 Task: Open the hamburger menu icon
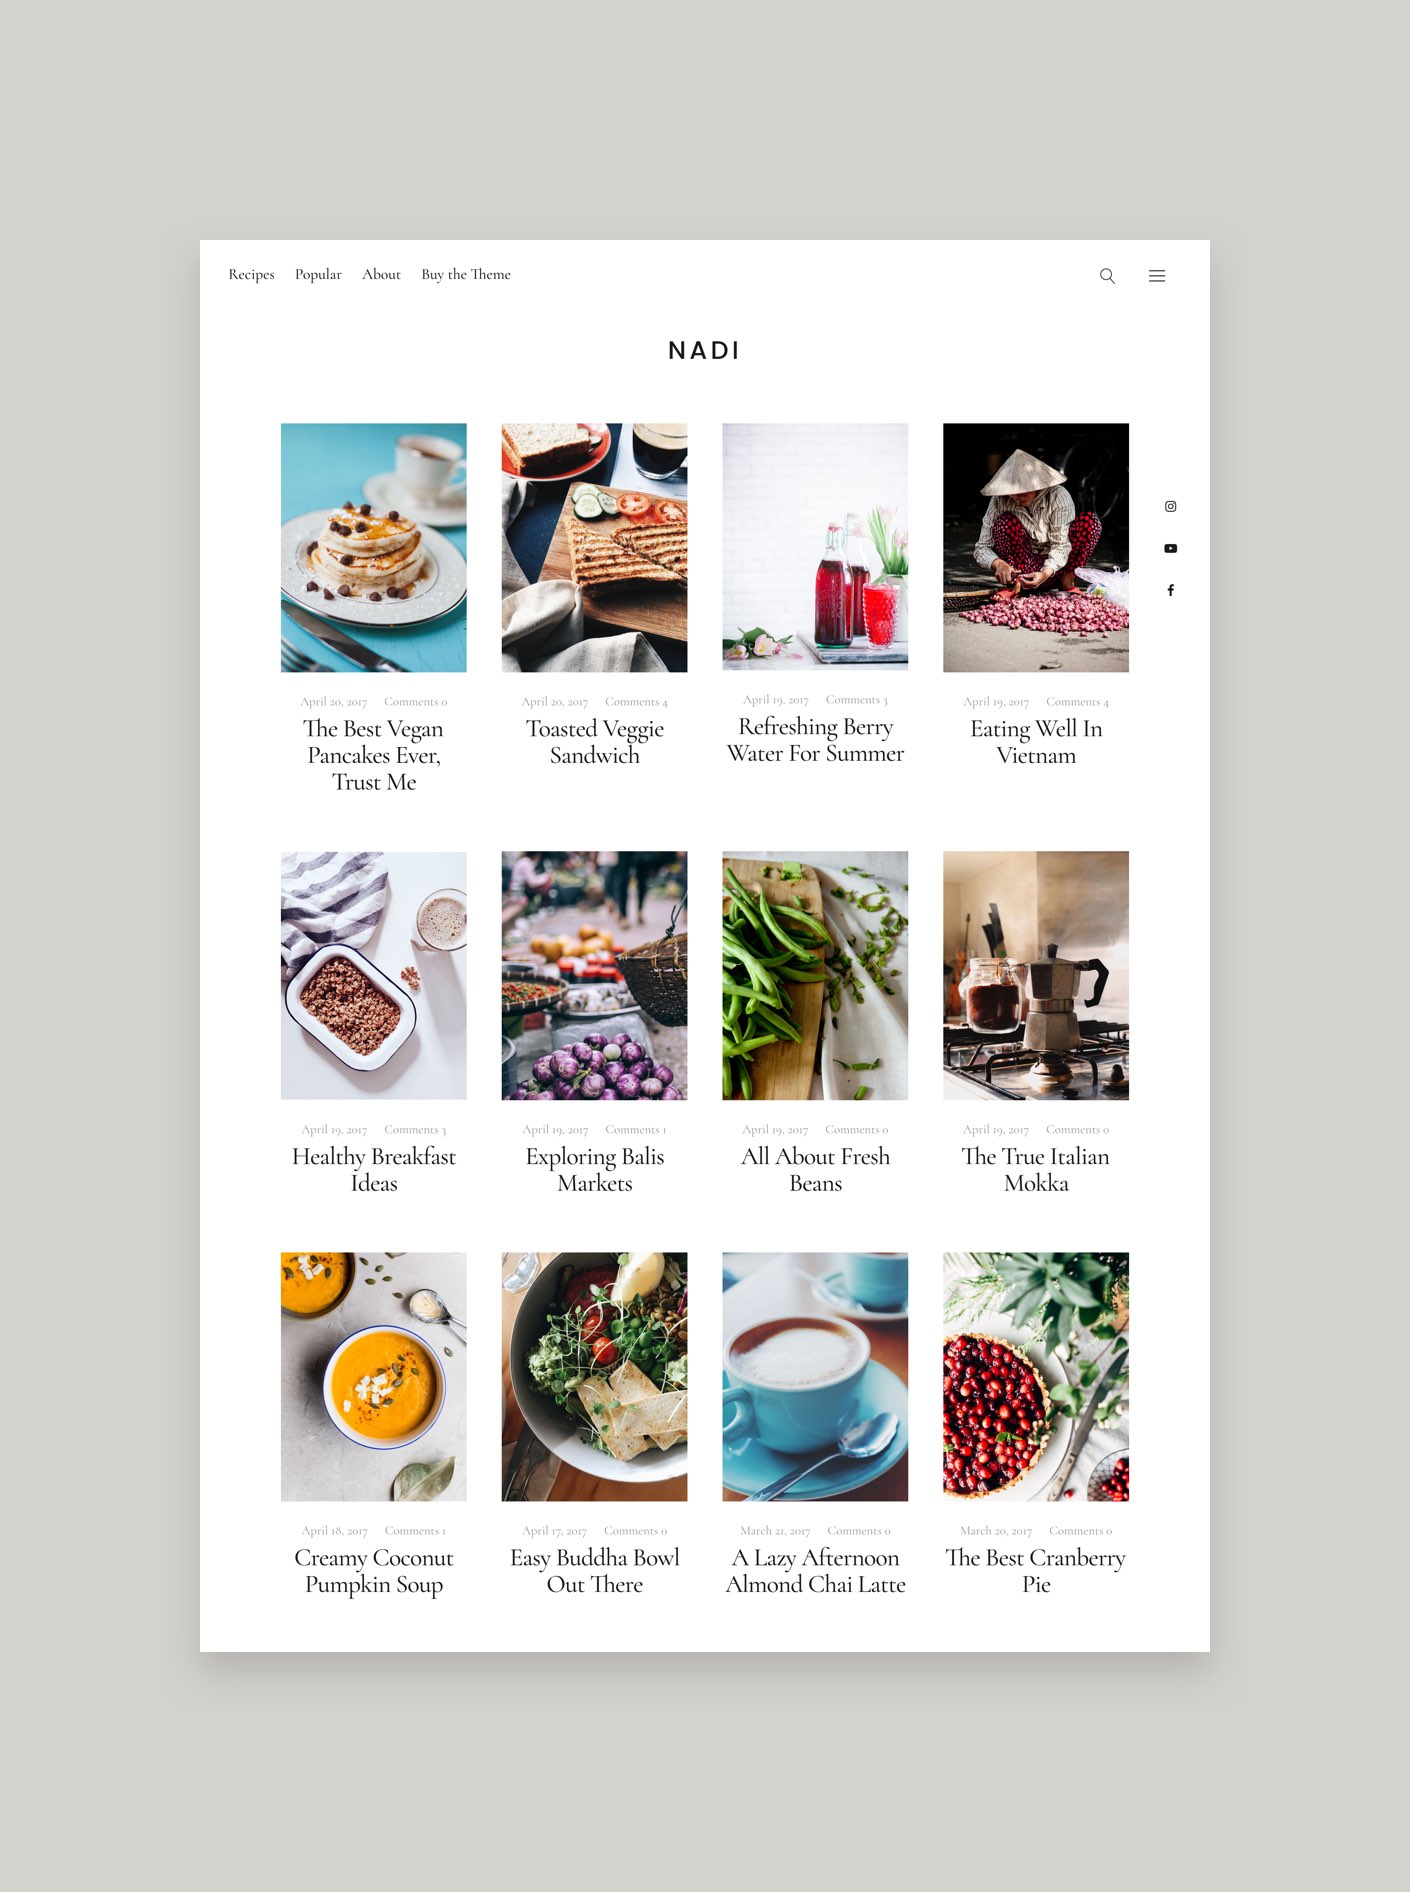(1157, 276)
